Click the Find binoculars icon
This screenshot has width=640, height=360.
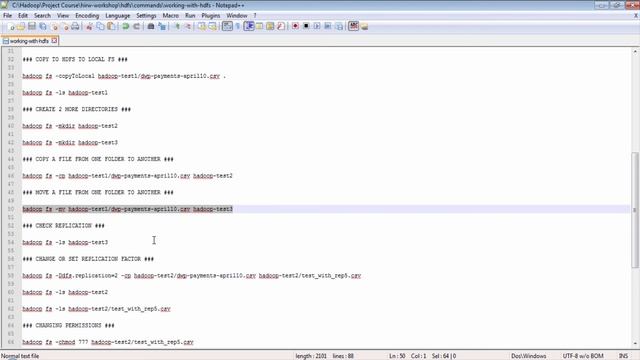coord(151,27)
